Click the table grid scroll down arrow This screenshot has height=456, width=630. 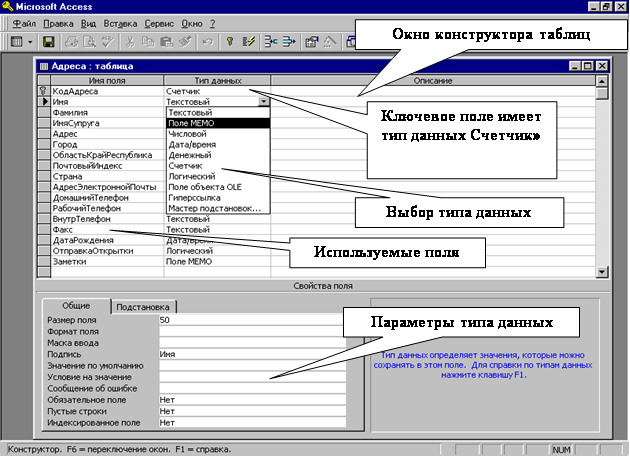tap(601, 271)
